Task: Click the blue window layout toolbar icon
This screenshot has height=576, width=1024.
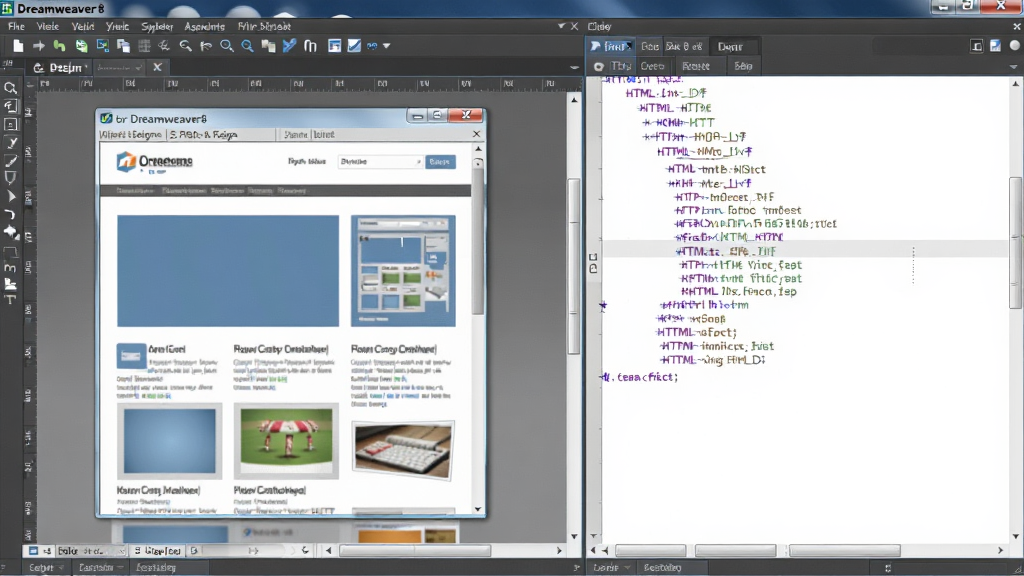Action: (x=334, y=46)
